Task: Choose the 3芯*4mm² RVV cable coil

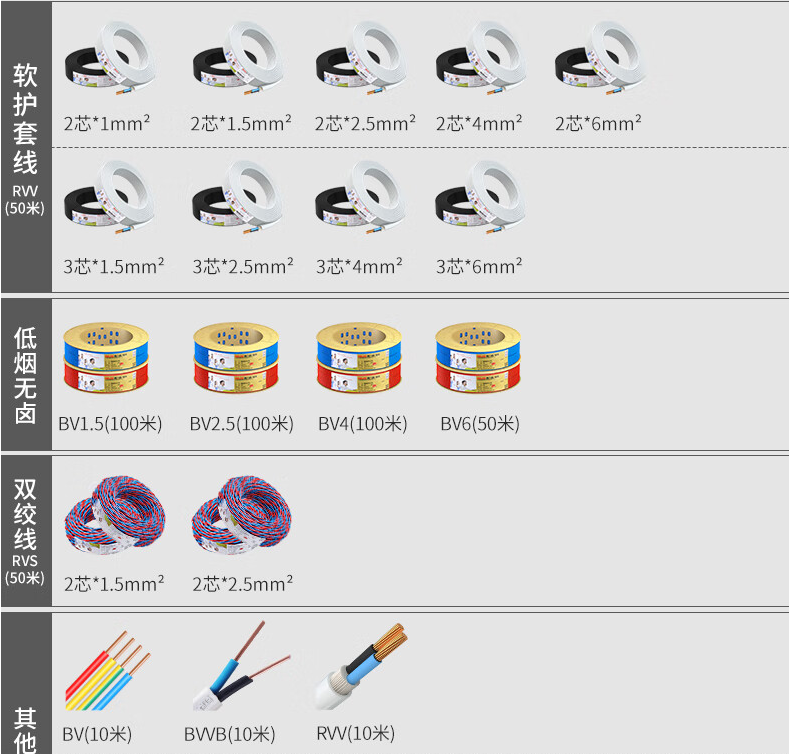Action: tap(361, 198)
